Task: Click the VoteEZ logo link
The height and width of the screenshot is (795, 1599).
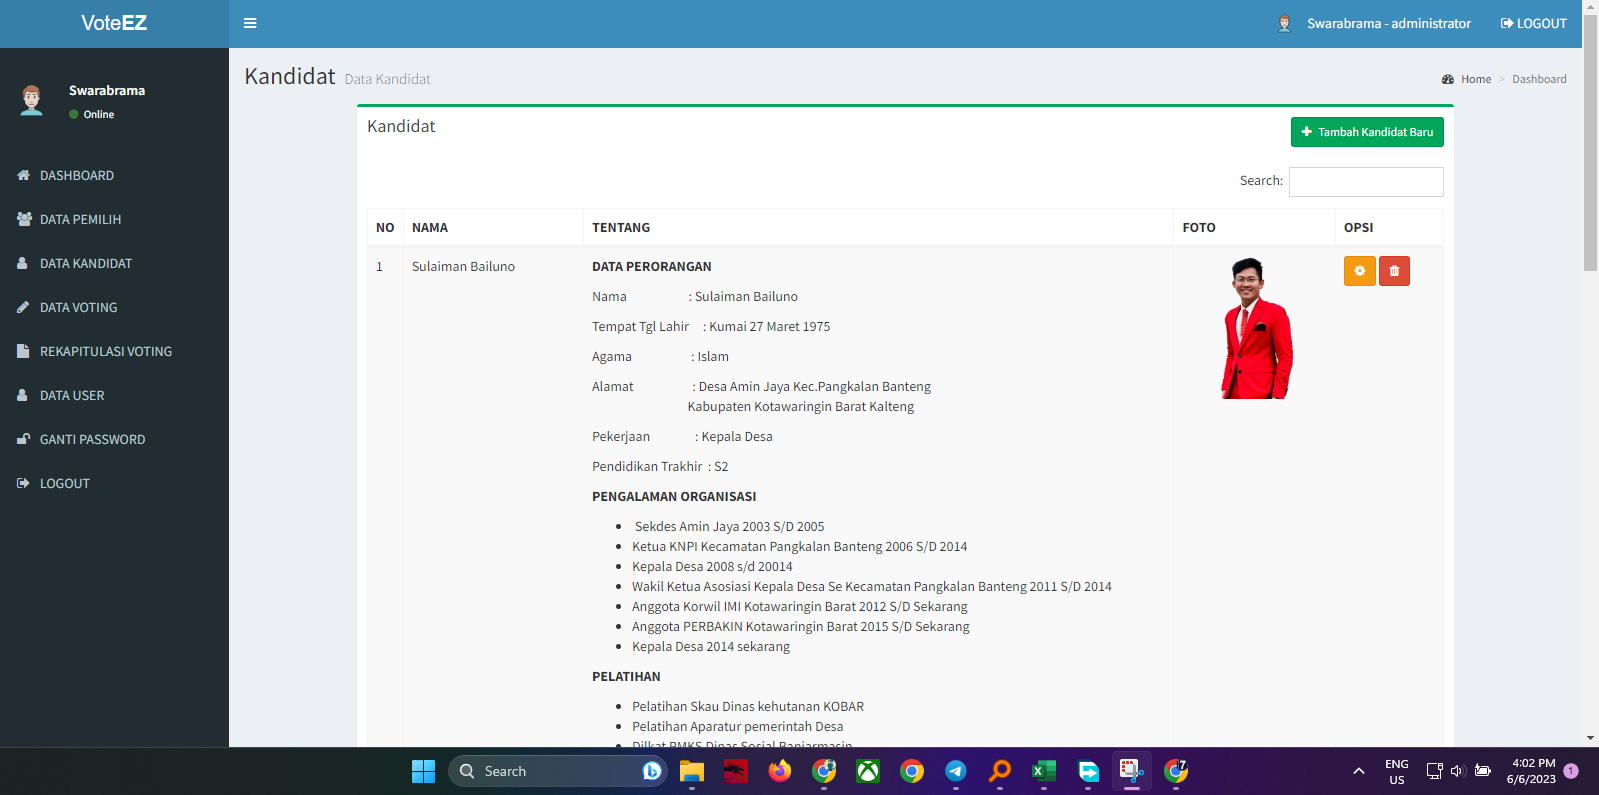Action: point(114,23)
